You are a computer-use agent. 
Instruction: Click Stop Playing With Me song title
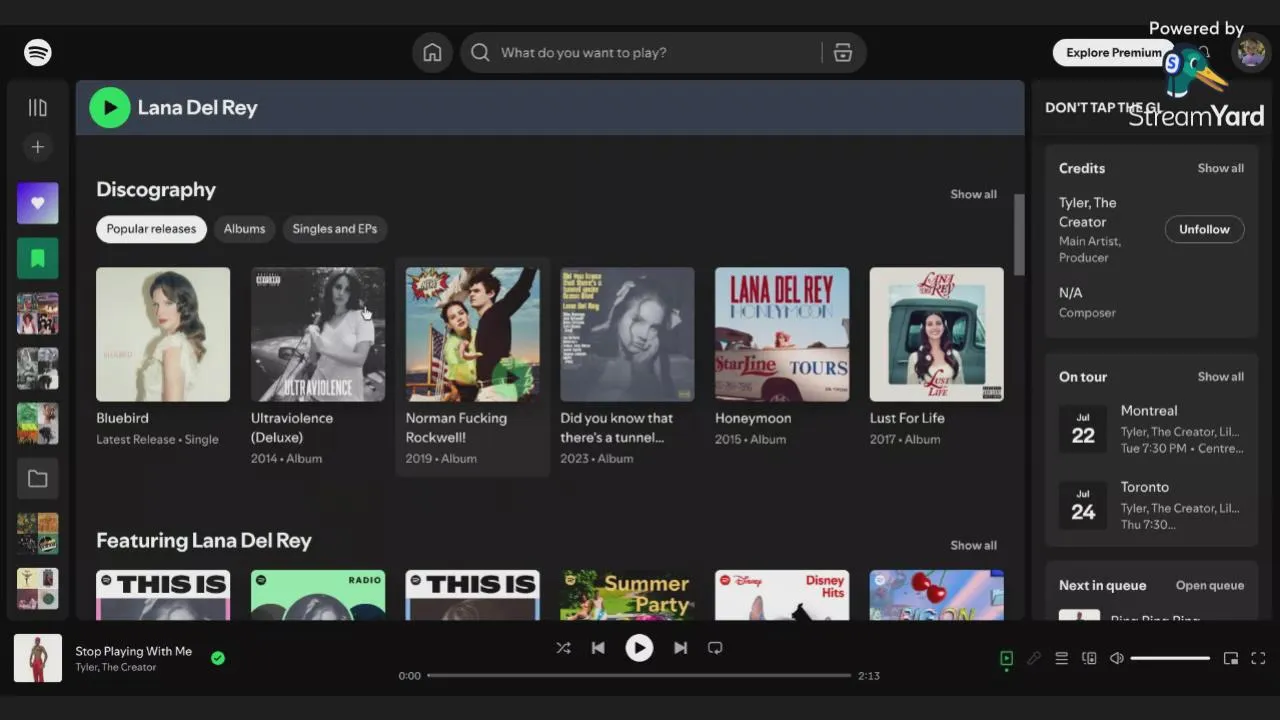coord(133,651)
